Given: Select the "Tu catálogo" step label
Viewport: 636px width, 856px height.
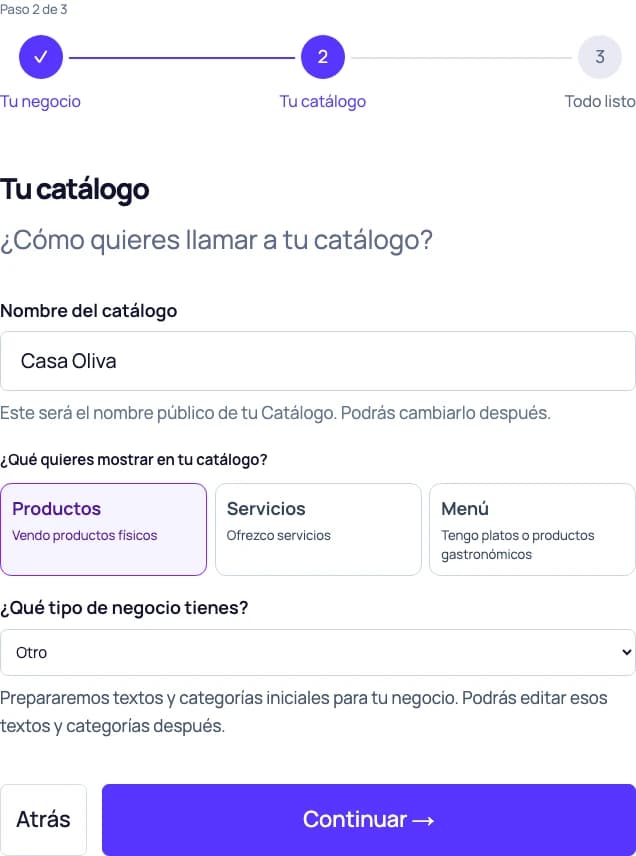Looking at the screenshot, I should [x=323, y=102].
